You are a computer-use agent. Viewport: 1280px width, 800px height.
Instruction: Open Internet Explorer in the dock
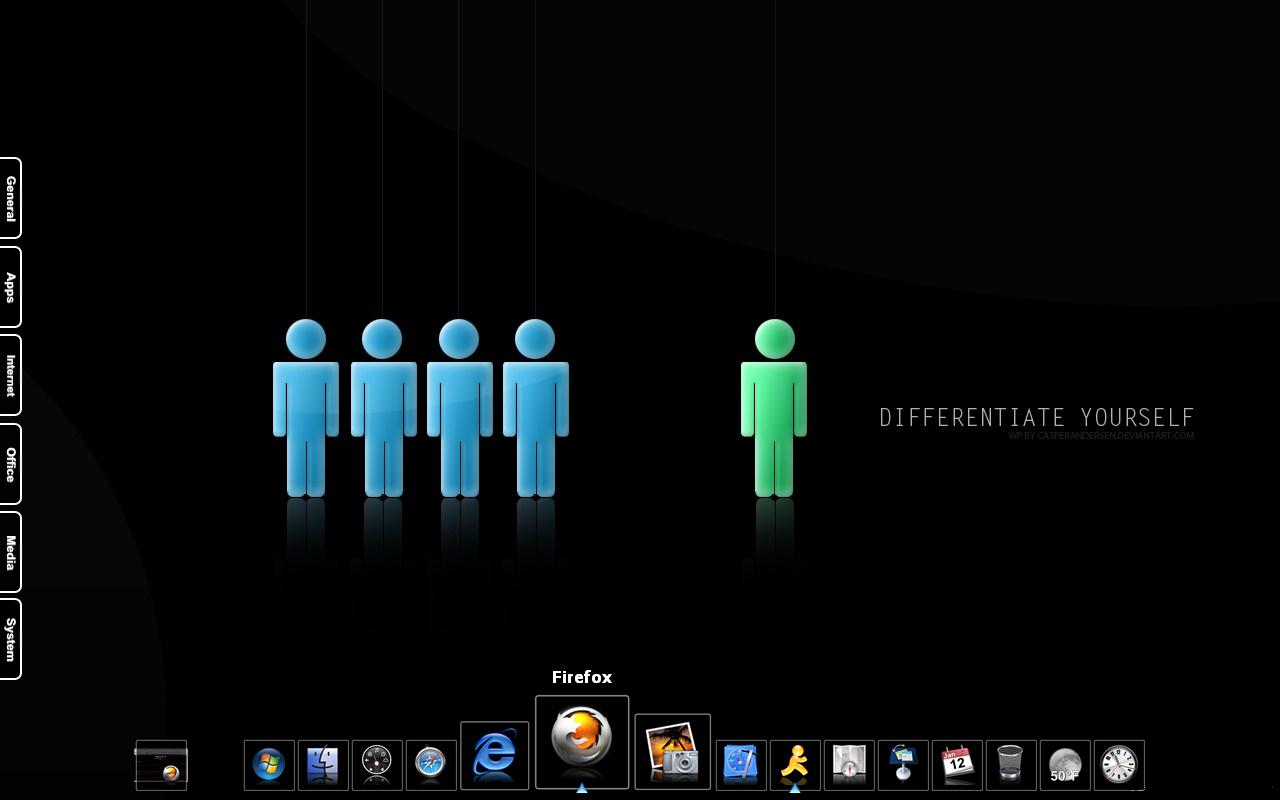pos(495,755)
